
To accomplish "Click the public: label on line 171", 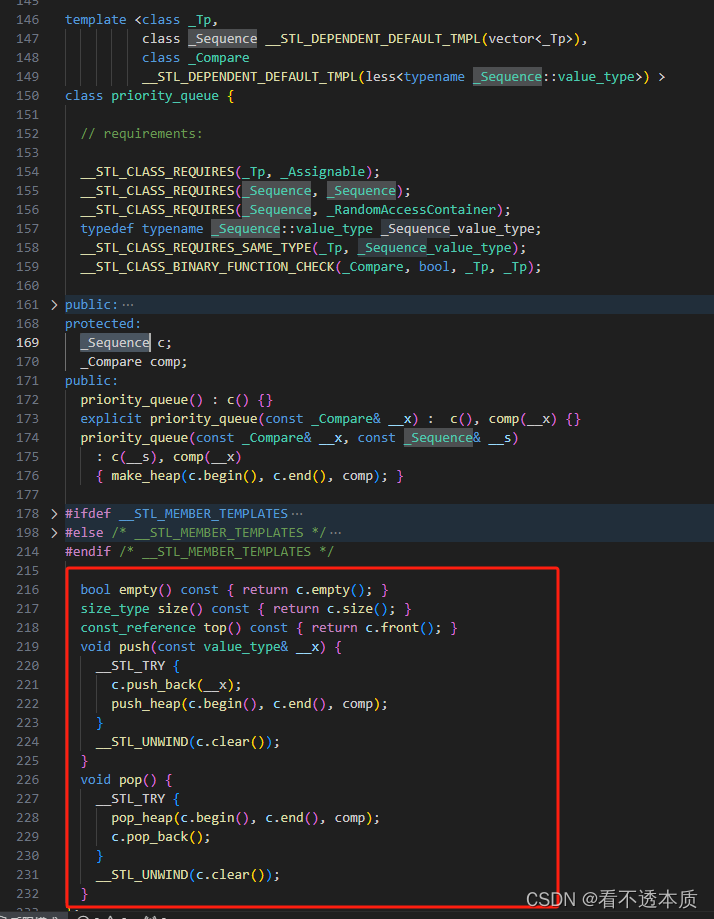I will [x=91, y=381].
